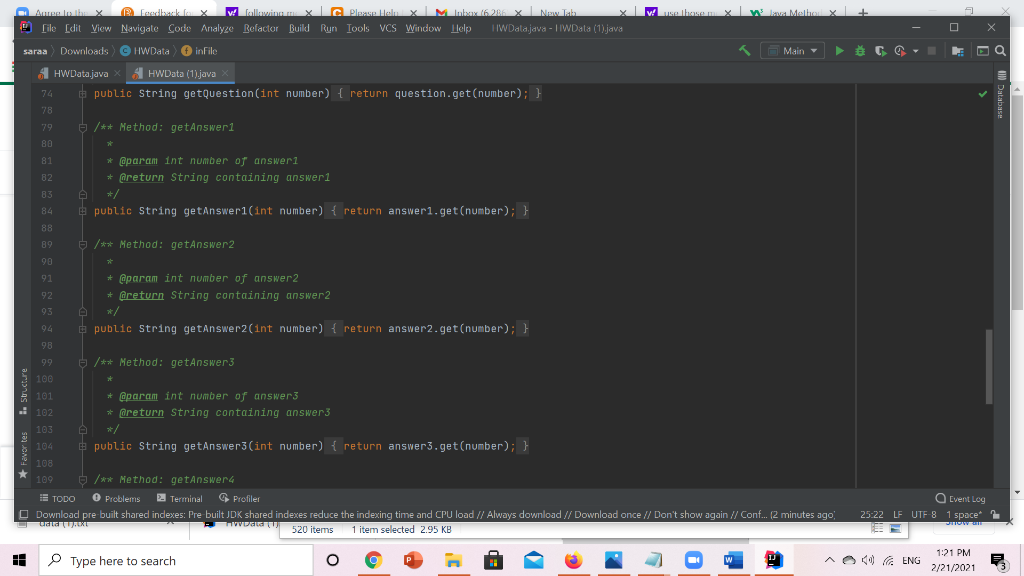Viewport: 1024px width, 576px height.
Task: Start debugging with the bug icon
Action: pos(860,50)
